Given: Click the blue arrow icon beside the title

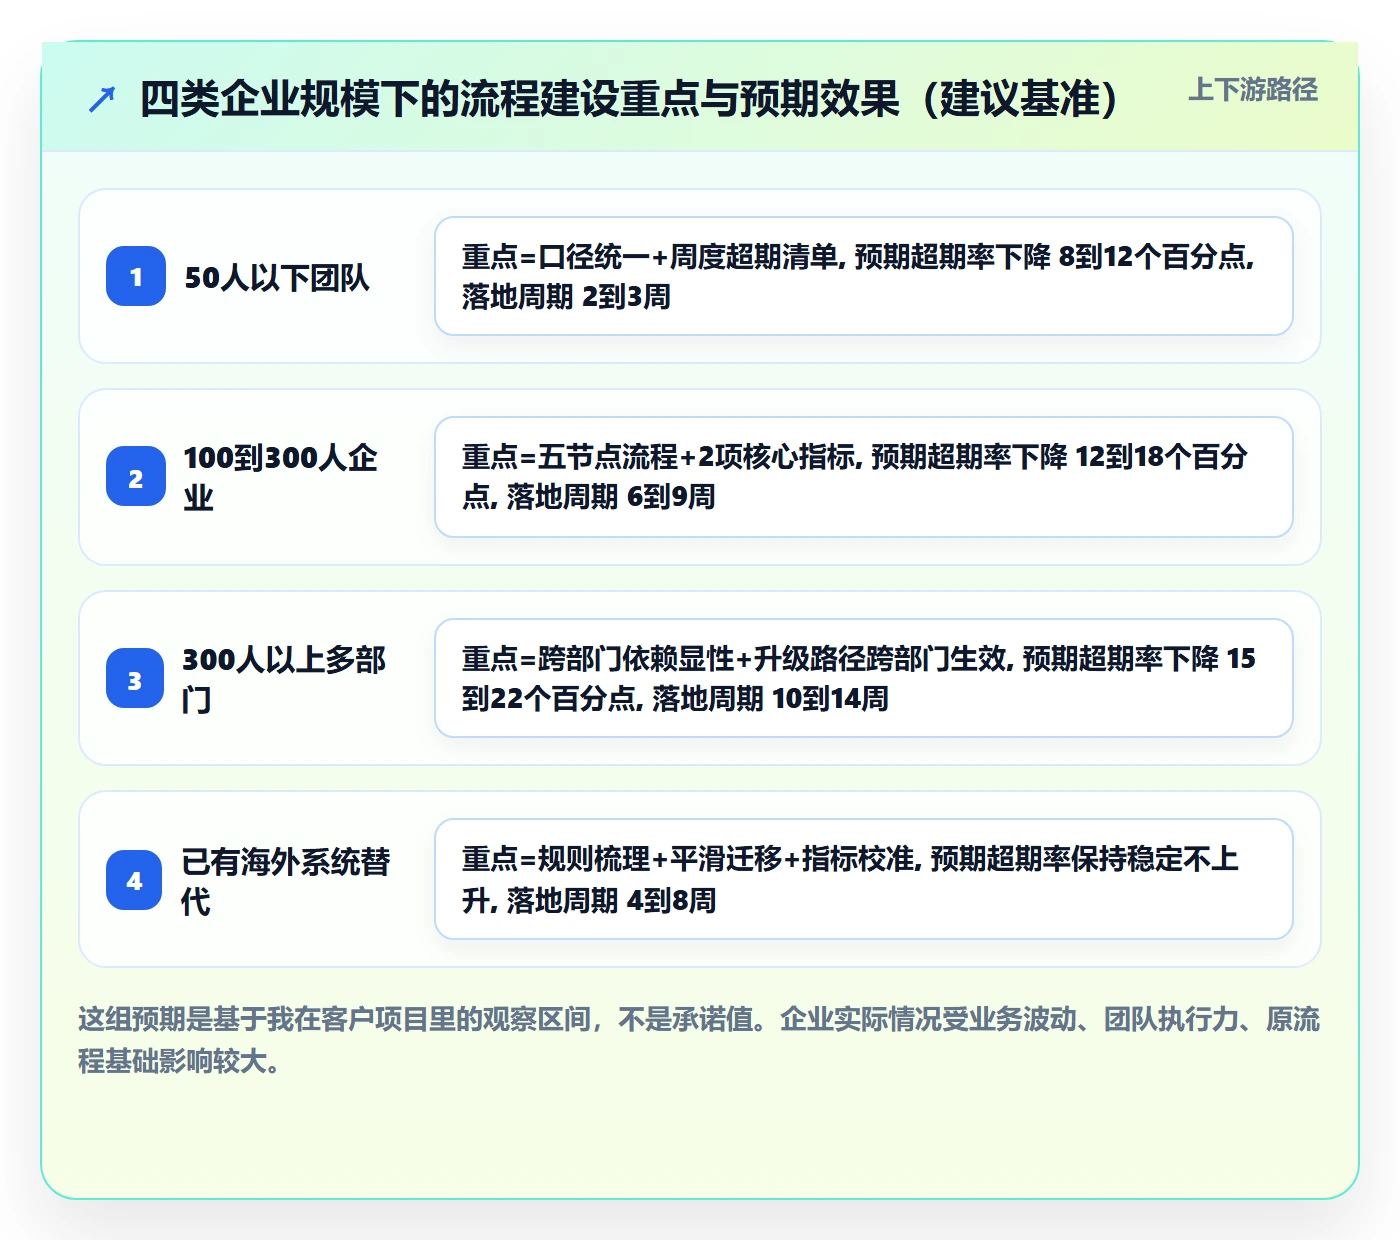Looking at the screenshot, I should (102, 99).
